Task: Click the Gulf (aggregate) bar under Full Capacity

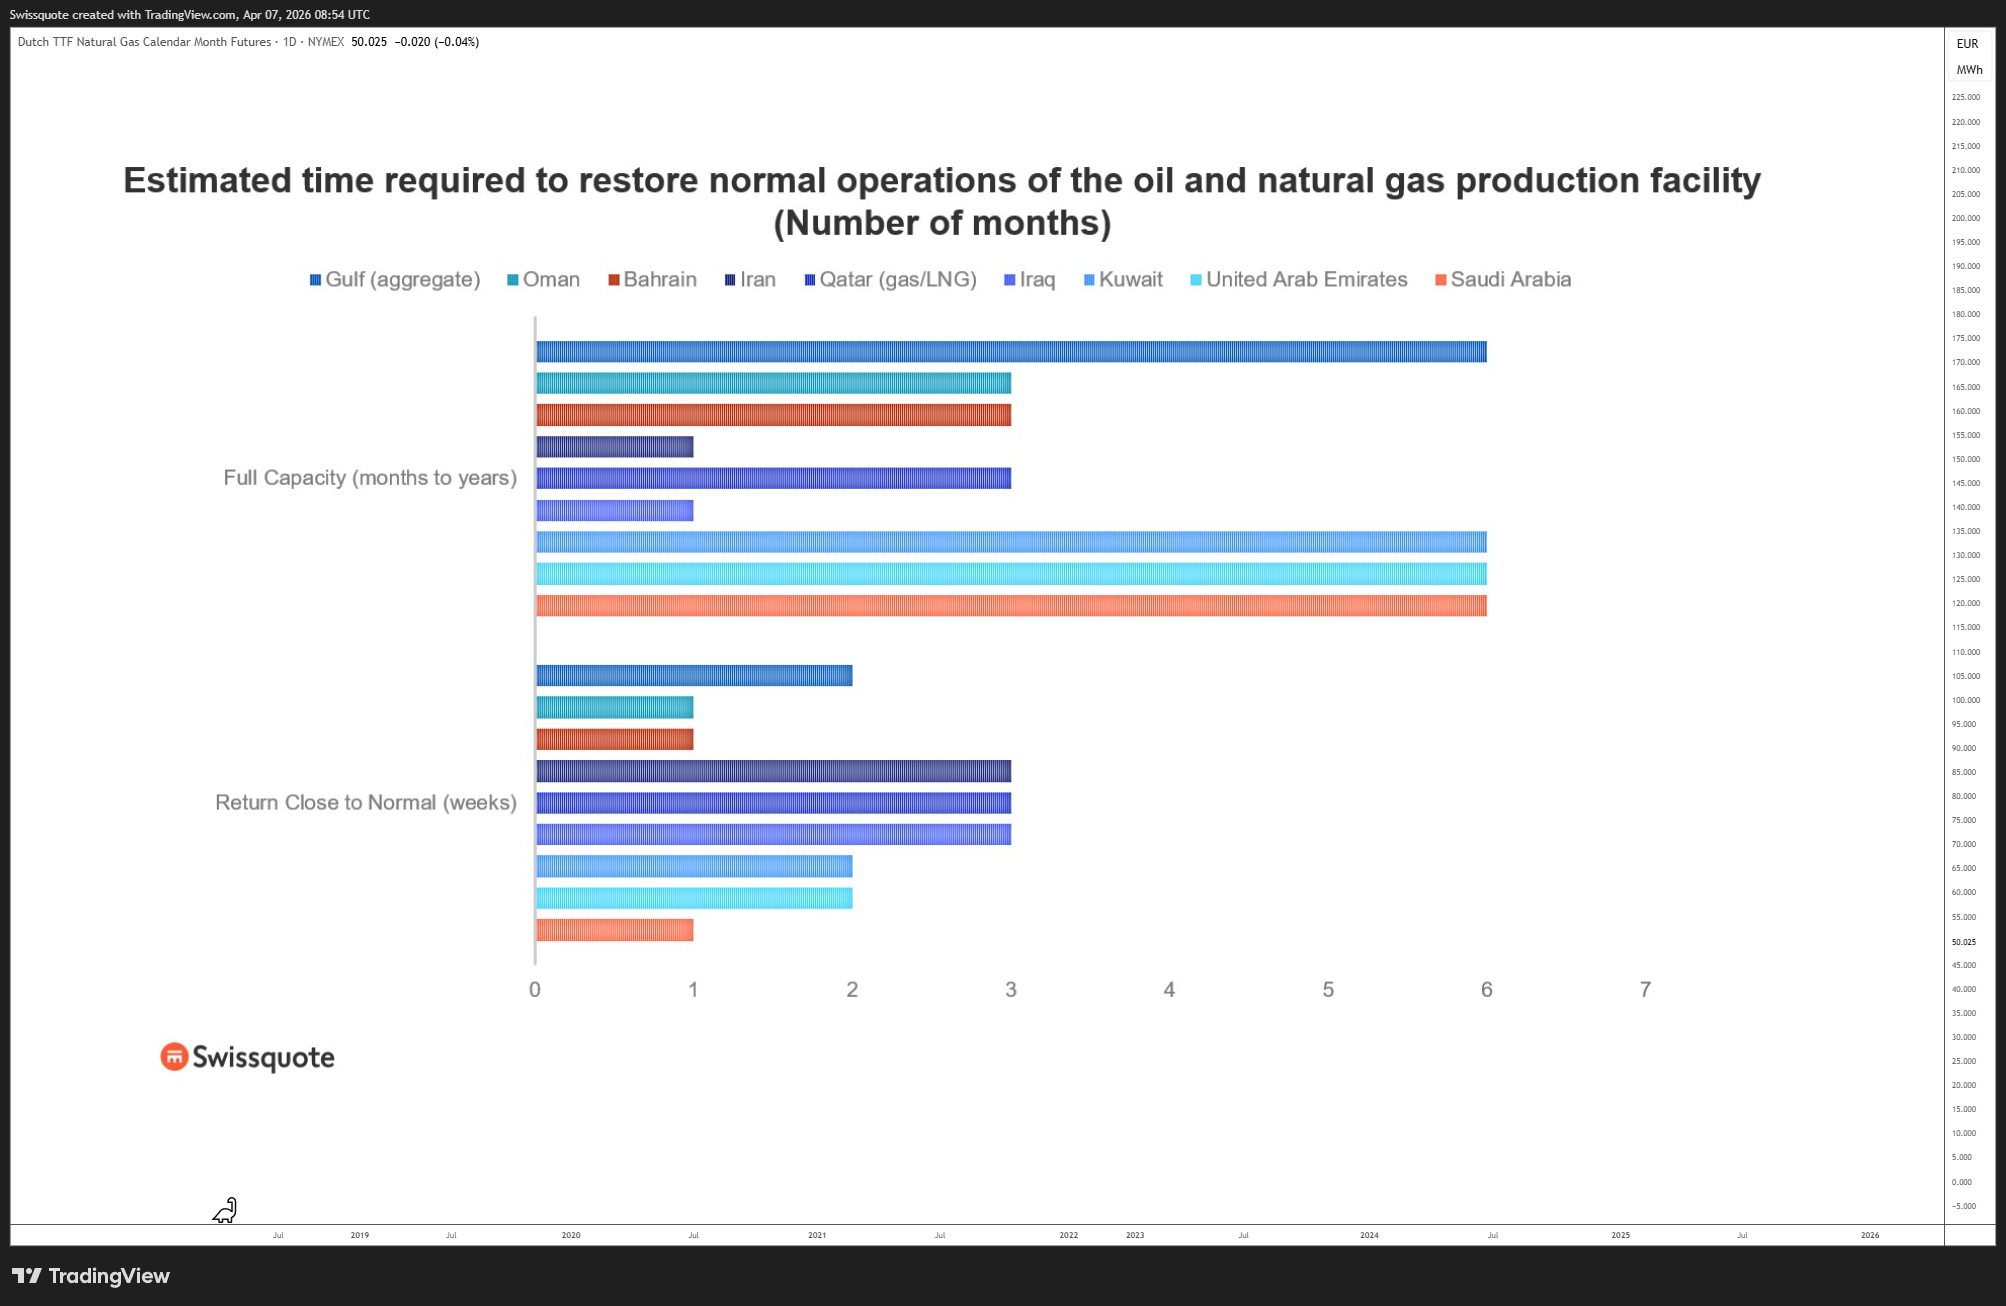Action: [1011, 352]
